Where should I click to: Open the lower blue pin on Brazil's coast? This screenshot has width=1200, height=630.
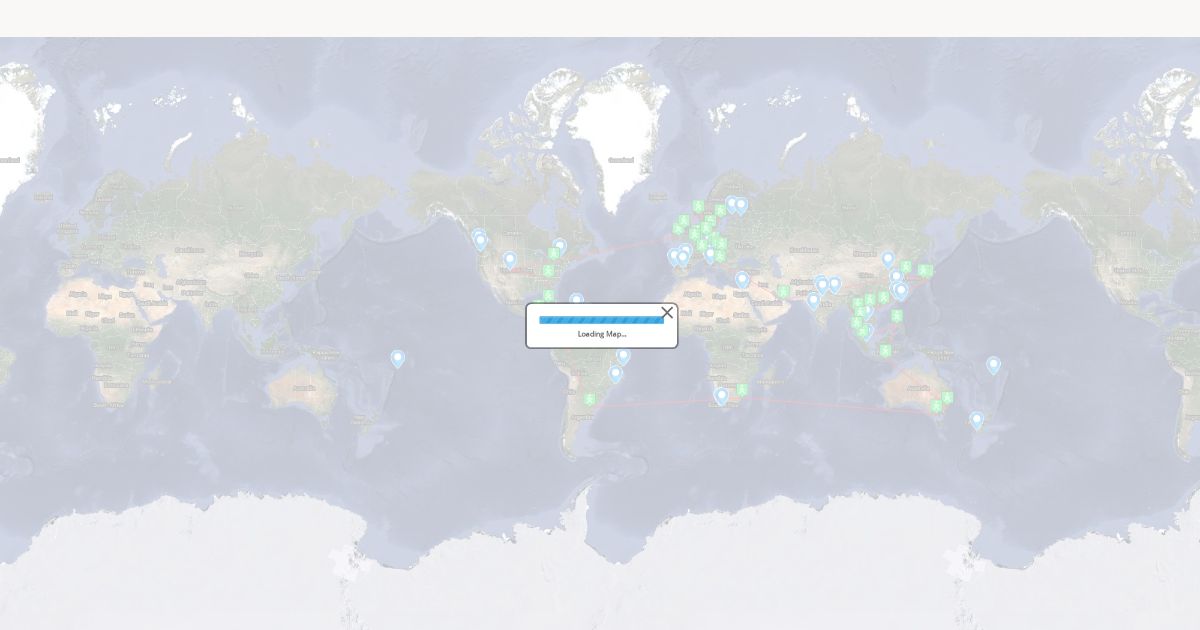pyautogui.click(x=615, y=374)
